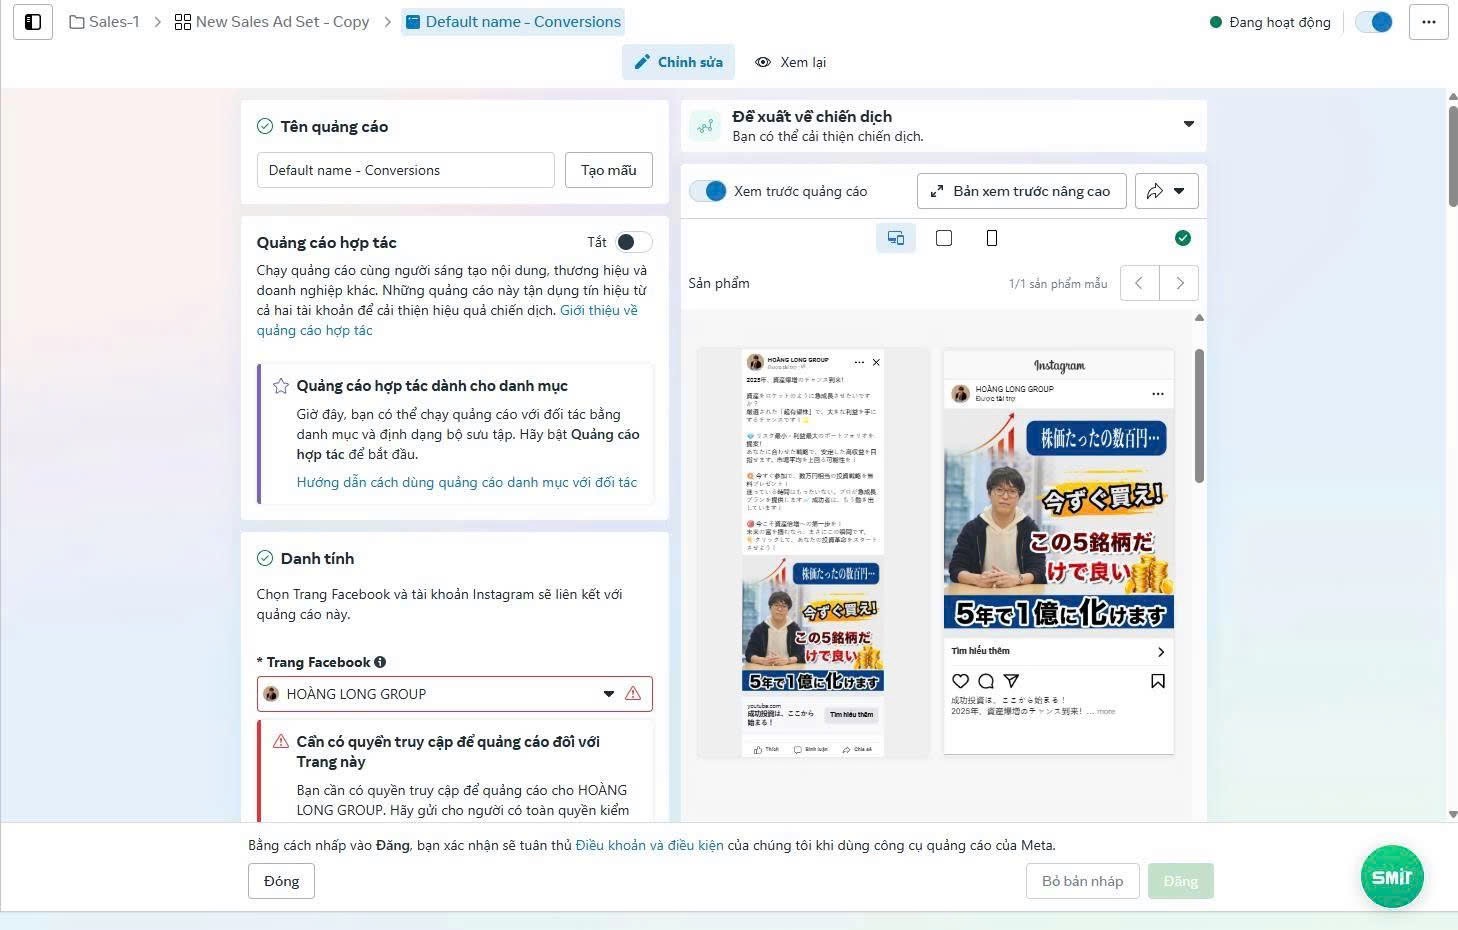Switch to the Xem lại tab

click(x=790, y=62)
